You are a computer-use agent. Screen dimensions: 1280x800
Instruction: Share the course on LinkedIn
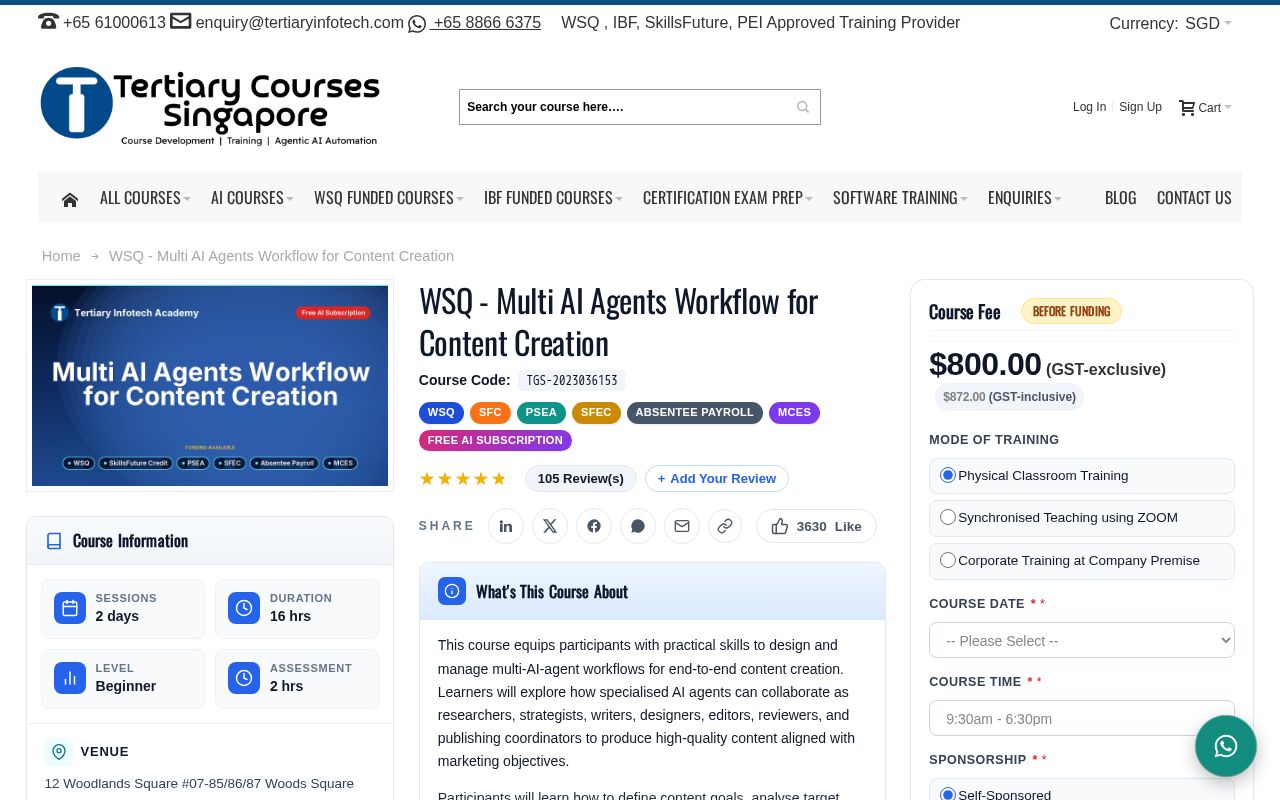click(x=506, y=526)
